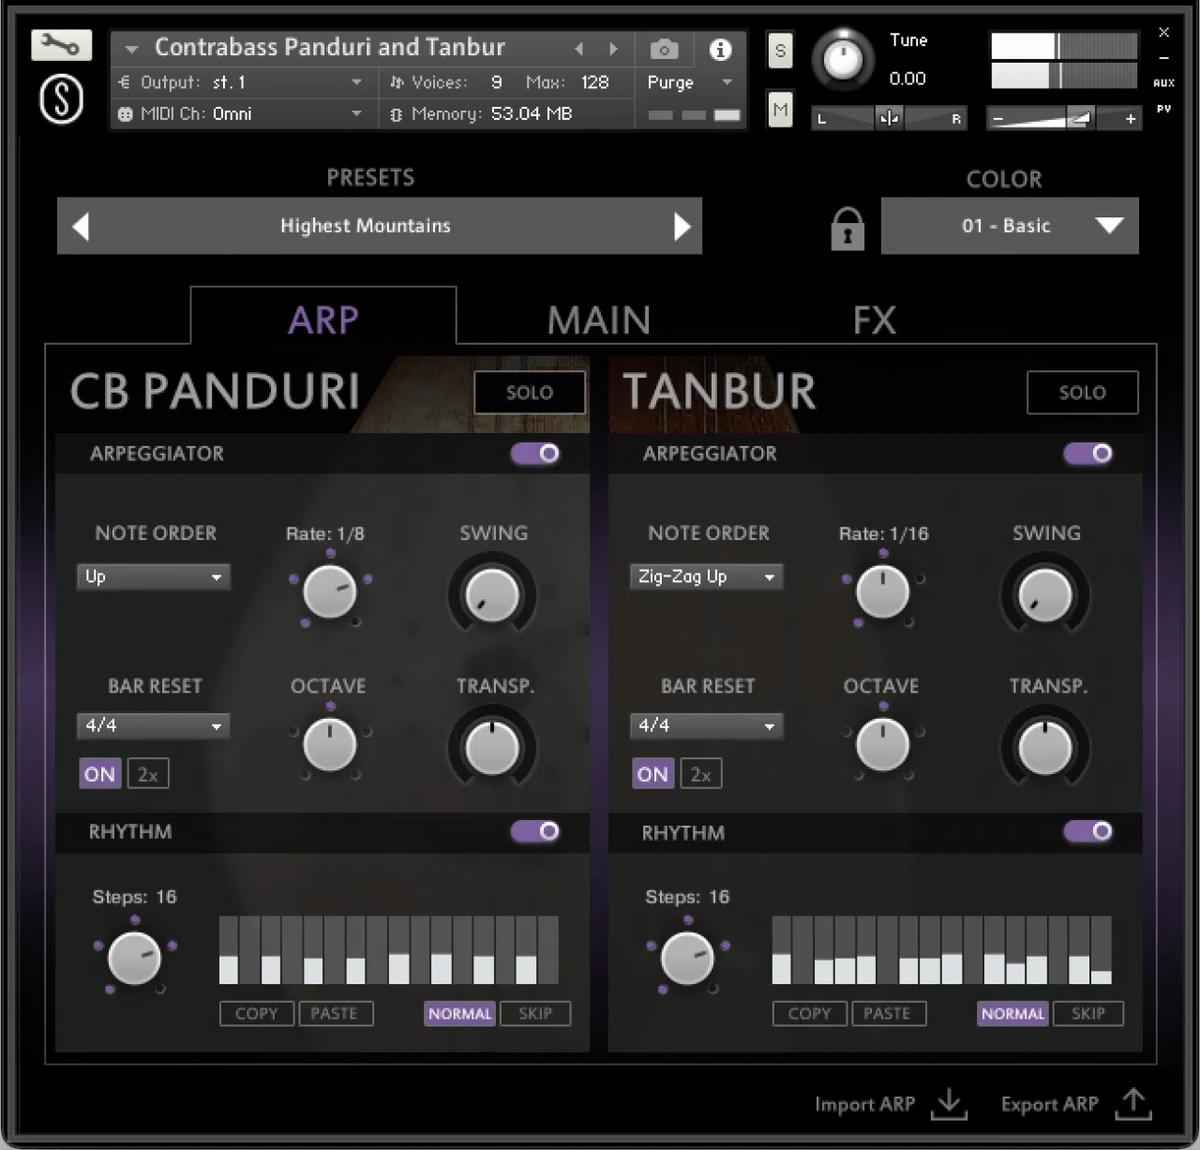The width and height of the screenshot is (1200, 1150).
Task: Open the Color dropdown showing 01 - Basic
Action: click(x=1009, y=226)
